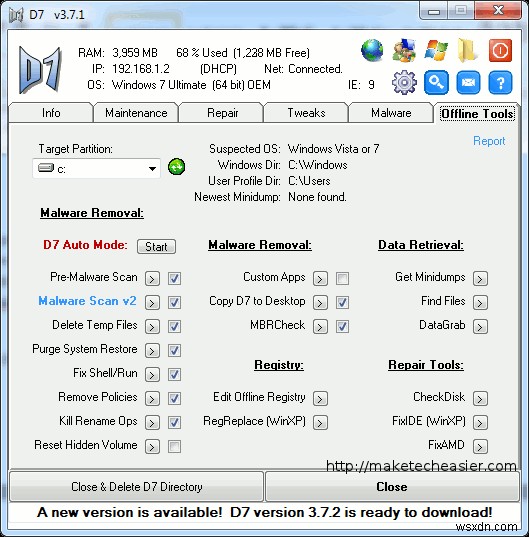The width and height of the screenshot is (529, 537).
Task: Click the Malware Scan v2 label
Action: coord(87,301)
